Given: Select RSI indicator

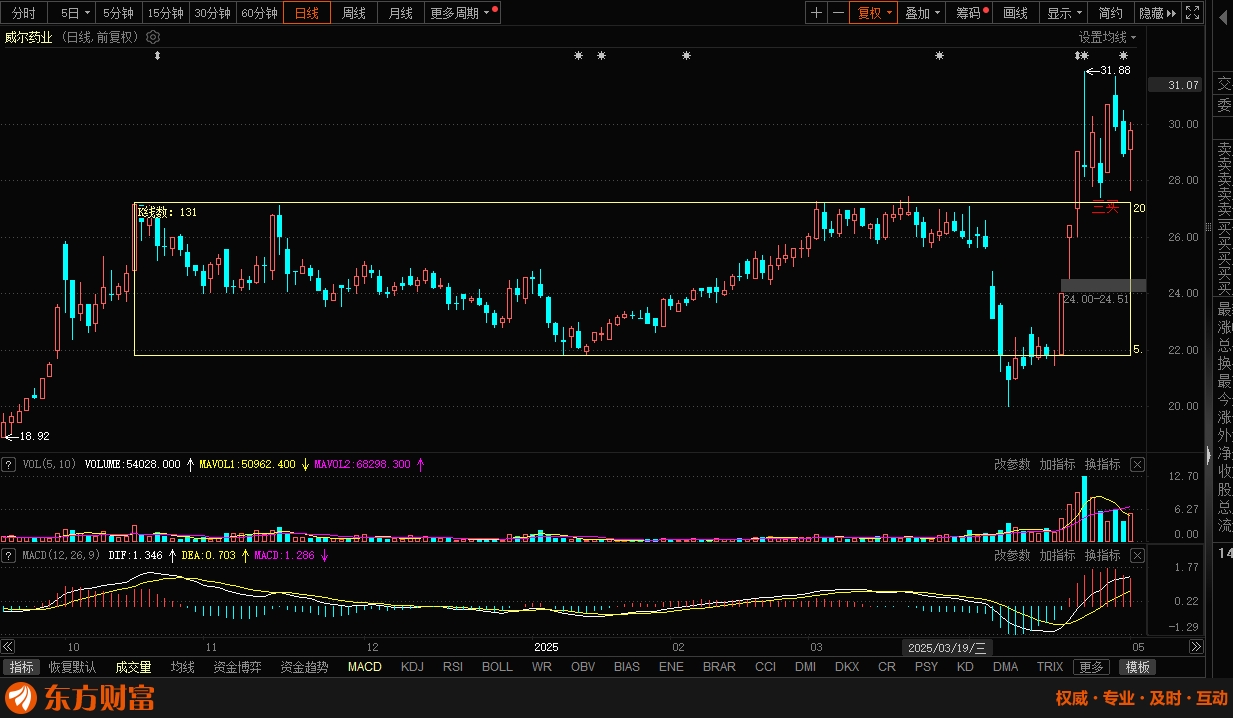Looking at the screenshot, I should pyautogui.click(x=453, y=667).
